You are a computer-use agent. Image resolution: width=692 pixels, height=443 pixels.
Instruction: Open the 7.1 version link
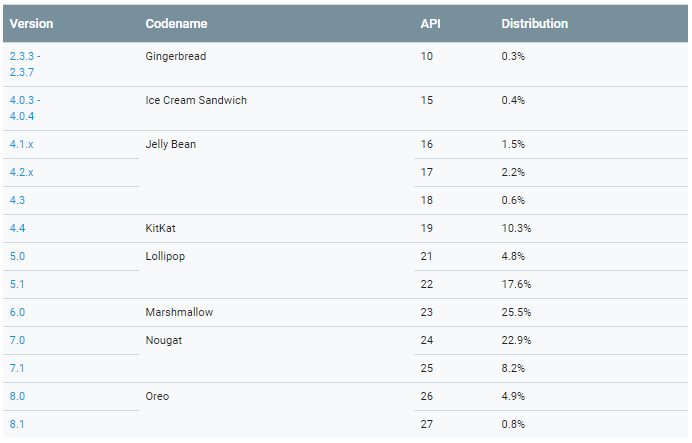[x=17, y=369]
